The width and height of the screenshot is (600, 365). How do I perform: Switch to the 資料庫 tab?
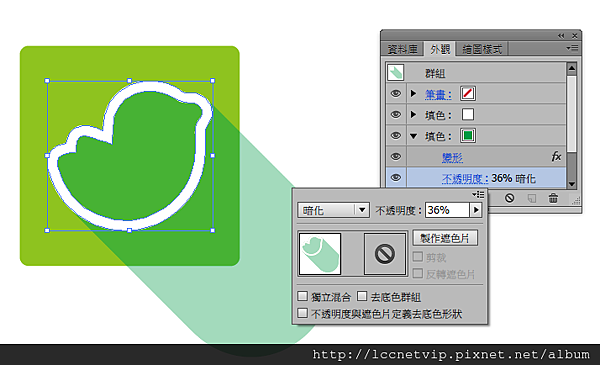click(402, 49)
